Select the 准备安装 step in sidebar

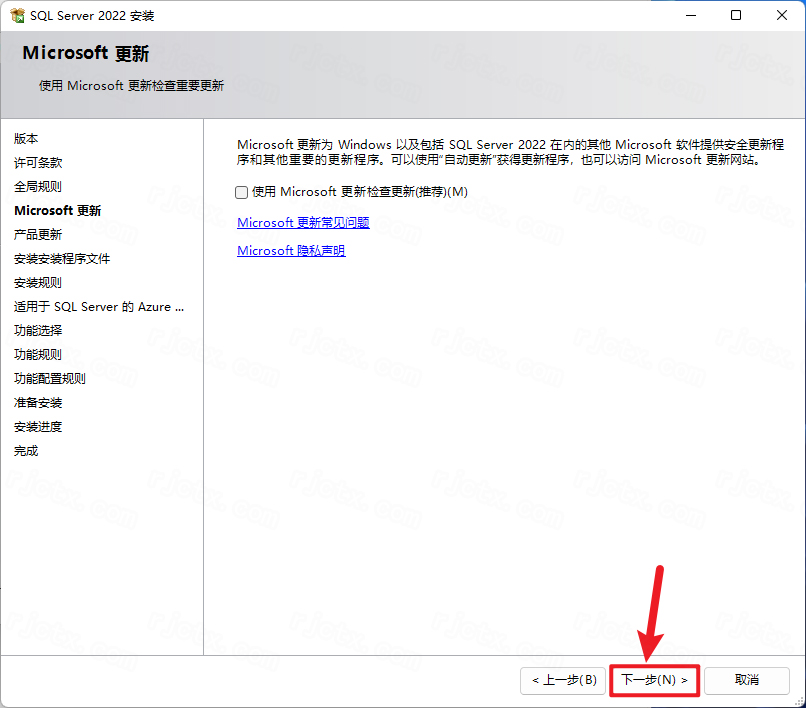click(38, 403)
